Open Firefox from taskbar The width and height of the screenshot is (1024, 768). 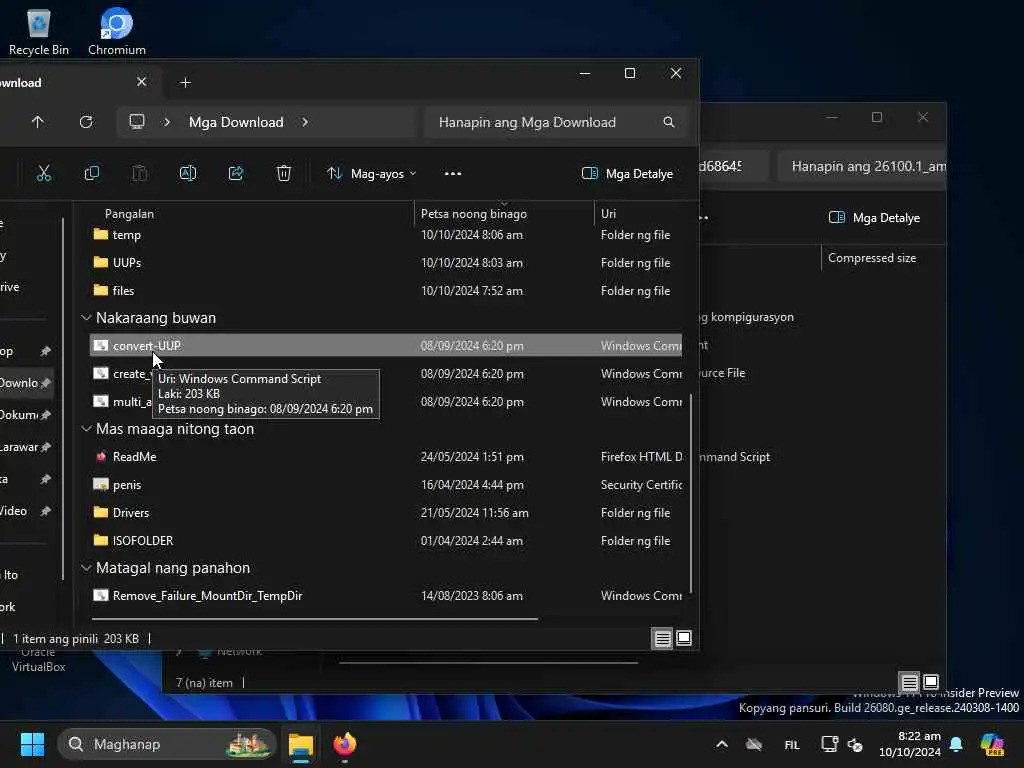point(345,744)
